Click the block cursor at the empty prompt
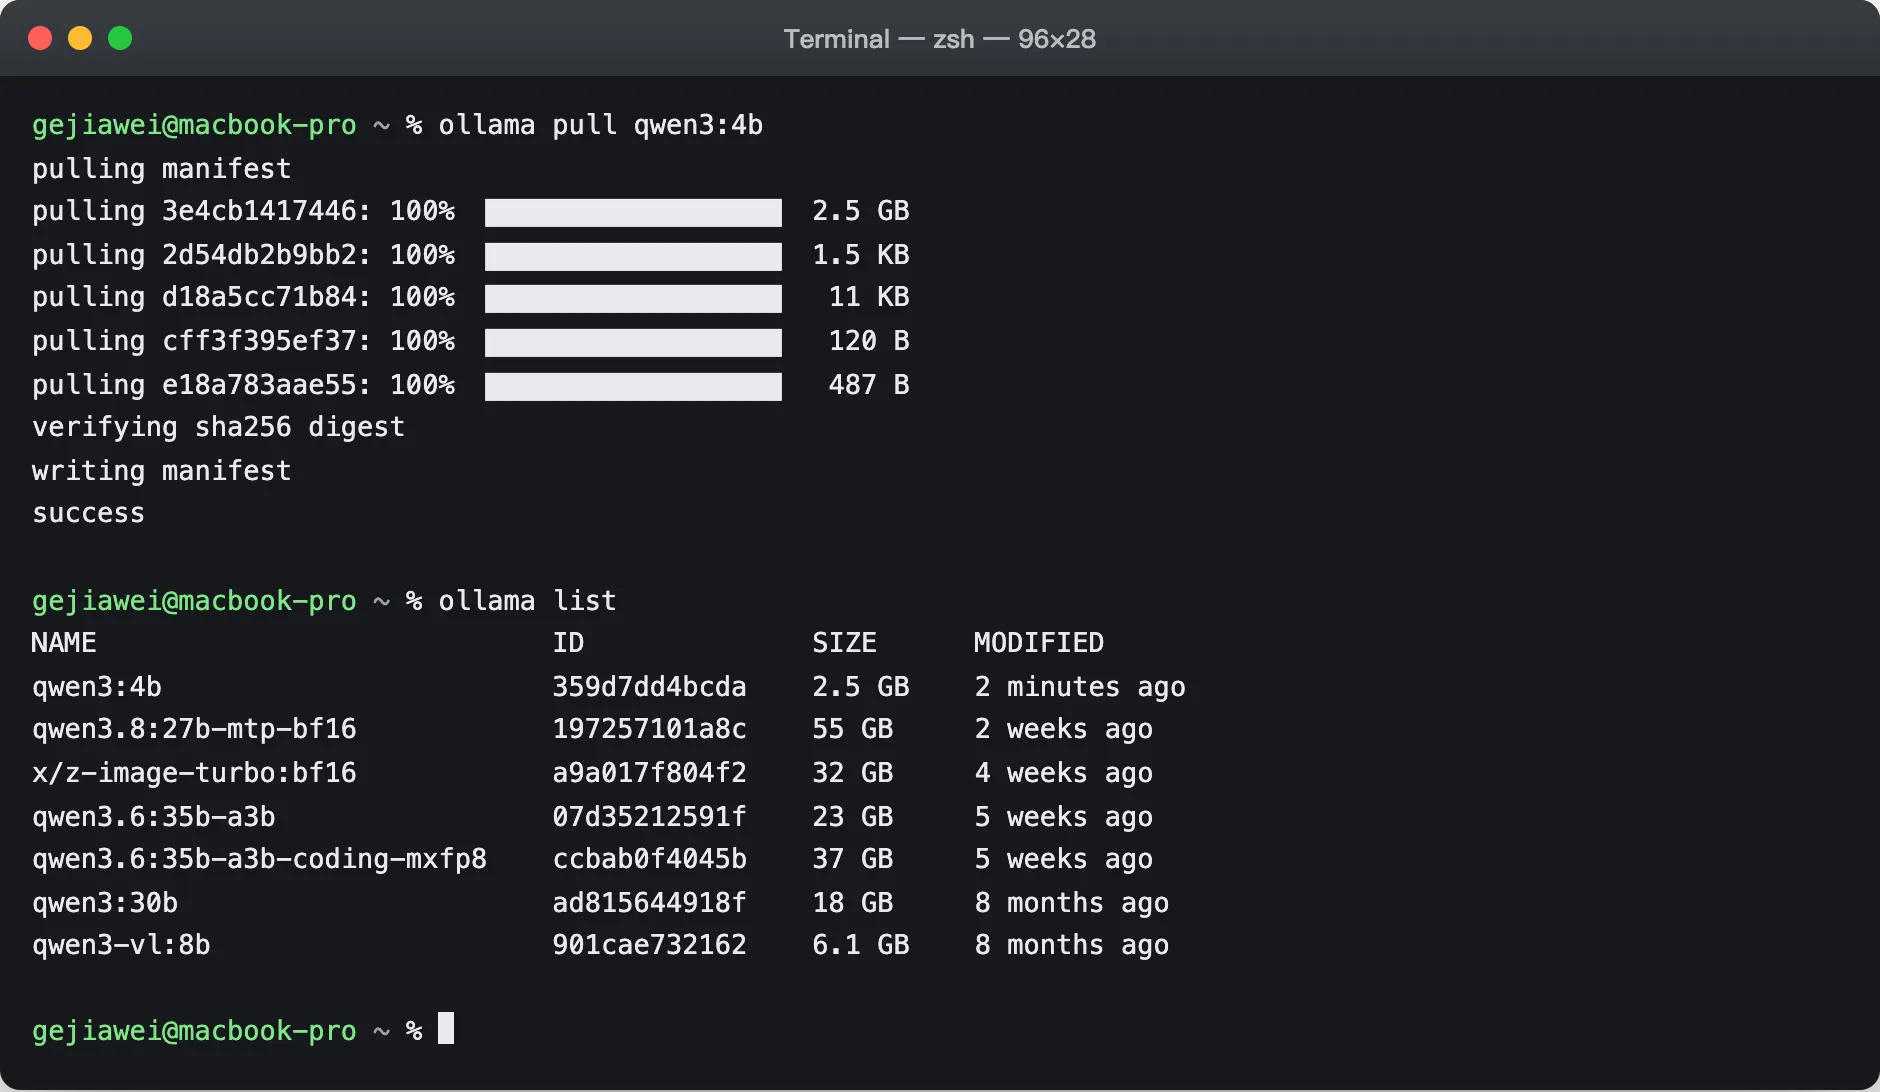Image resolution: width=1880 pixels, height=1092 pixels. tap(446, 1028)
